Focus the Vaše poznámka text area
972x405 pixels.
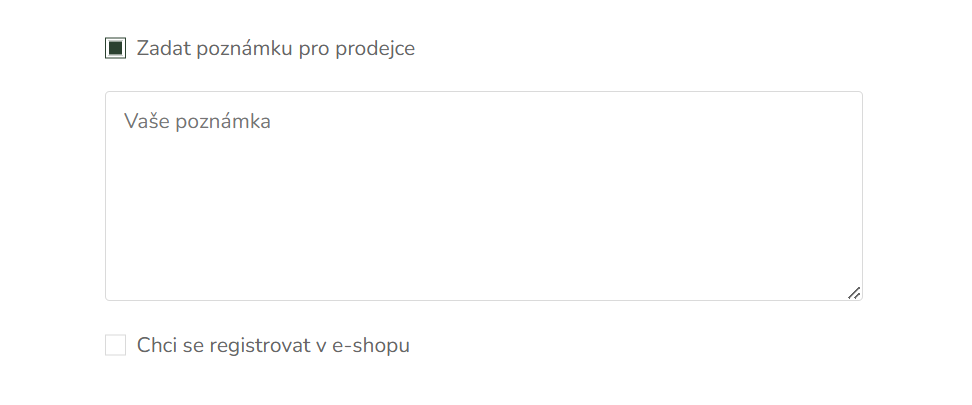click(484, 196)
